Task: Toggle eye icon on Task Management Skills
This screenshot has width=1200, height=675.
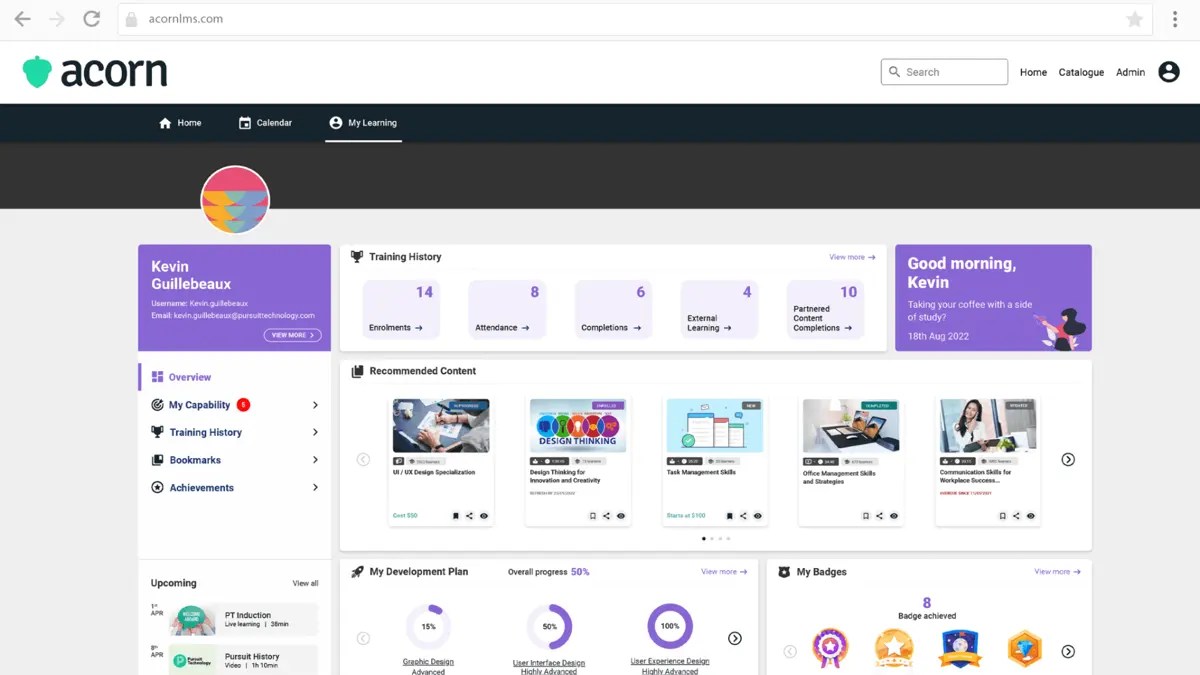Action: point(758,516)
